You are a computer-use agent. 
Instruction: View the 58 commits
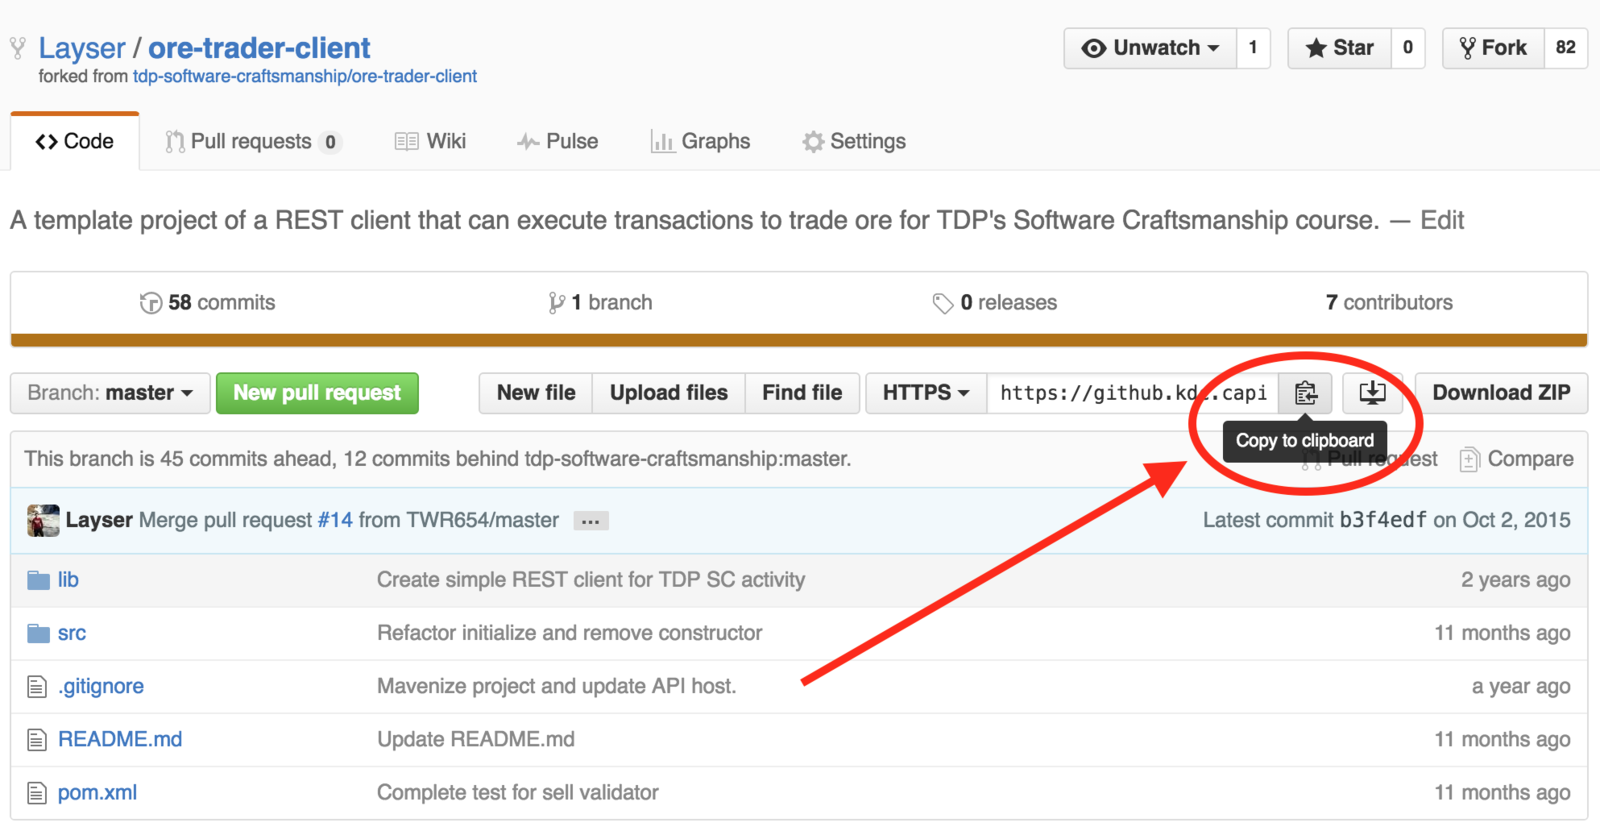(x=207, y=303)
